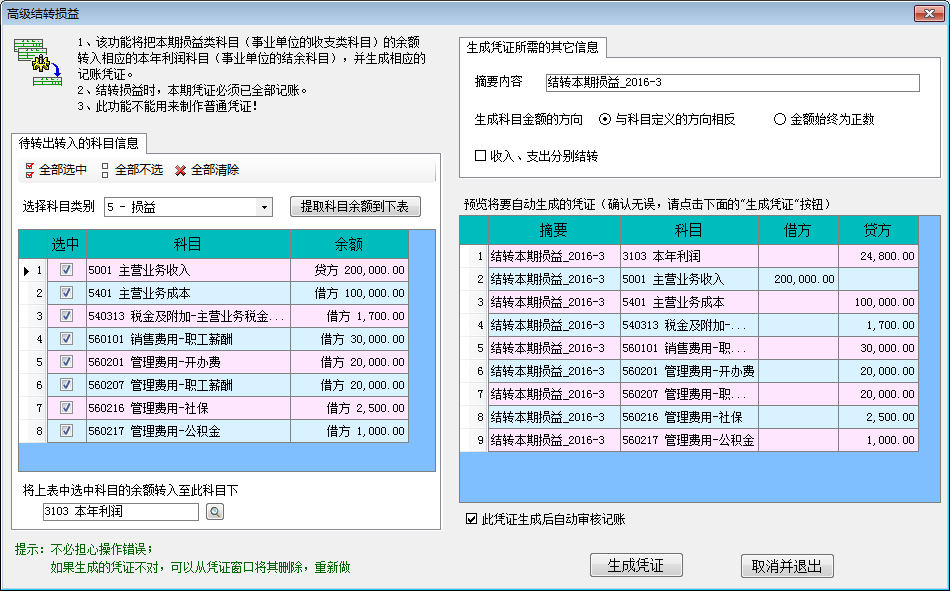Click the 全部不选 label
Screen dimensions: 950x591
[x=139, y=170]
